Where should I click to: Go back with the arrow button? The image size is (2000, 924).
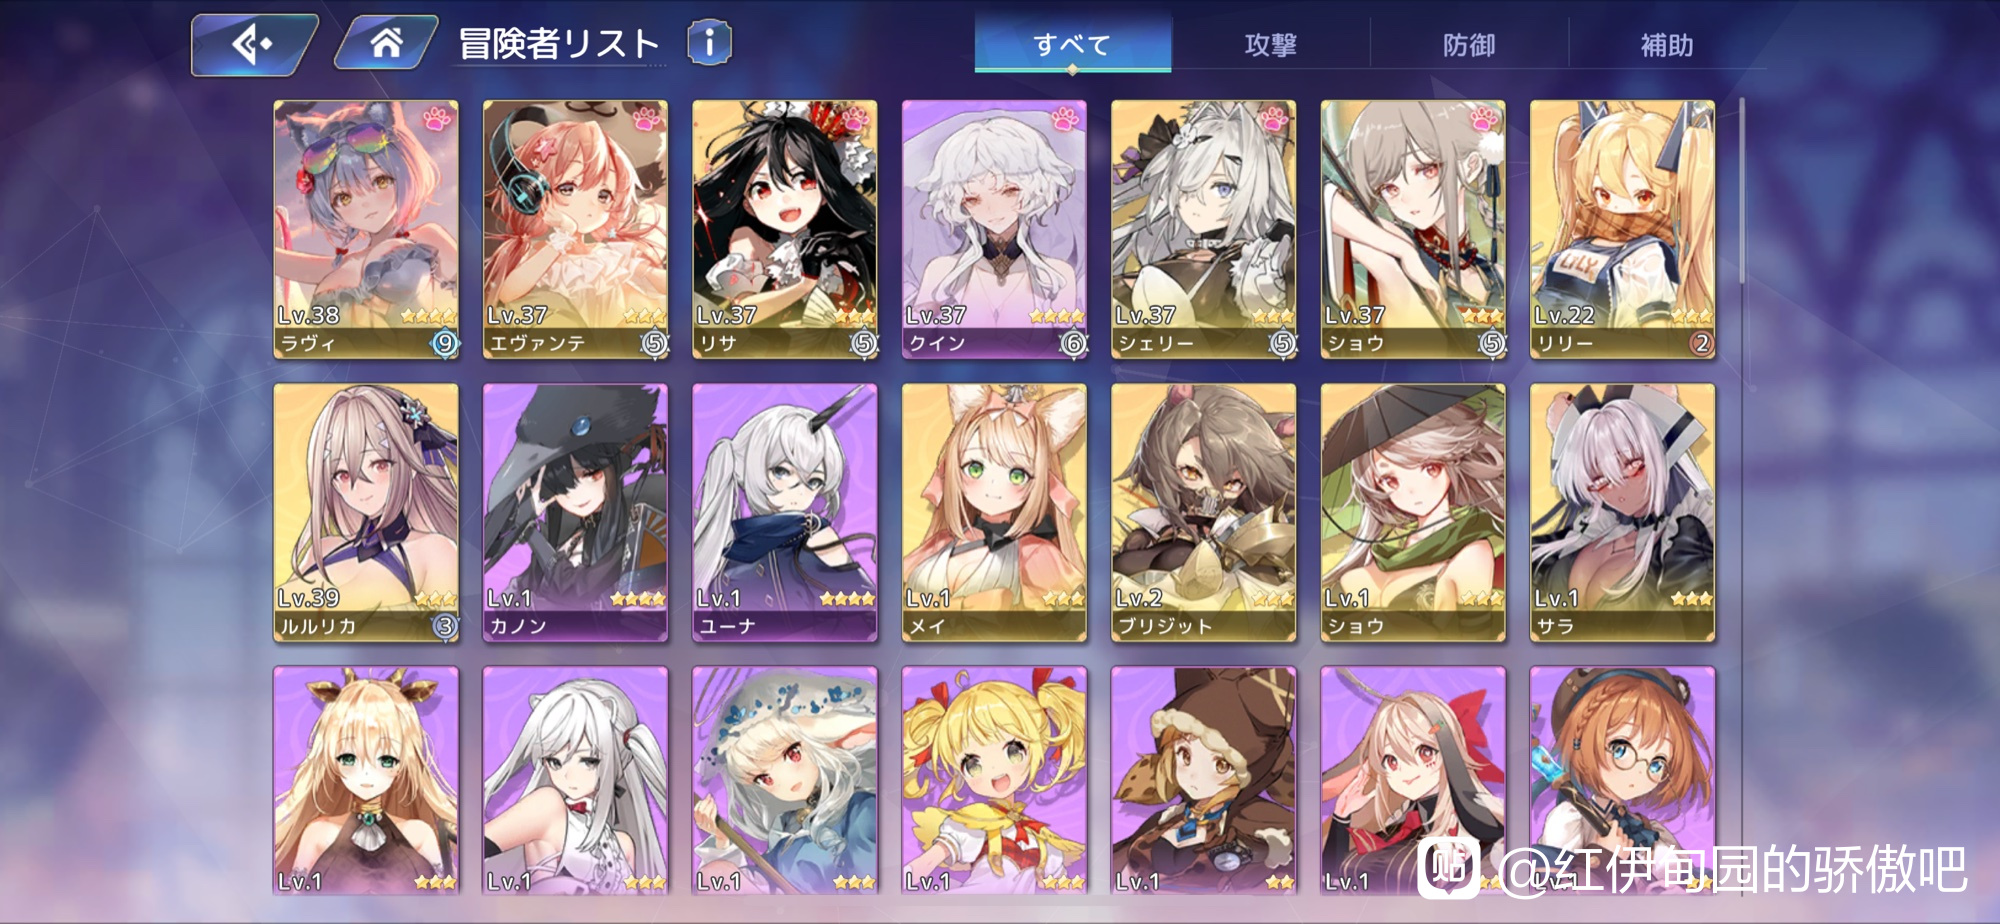point(253,45)
